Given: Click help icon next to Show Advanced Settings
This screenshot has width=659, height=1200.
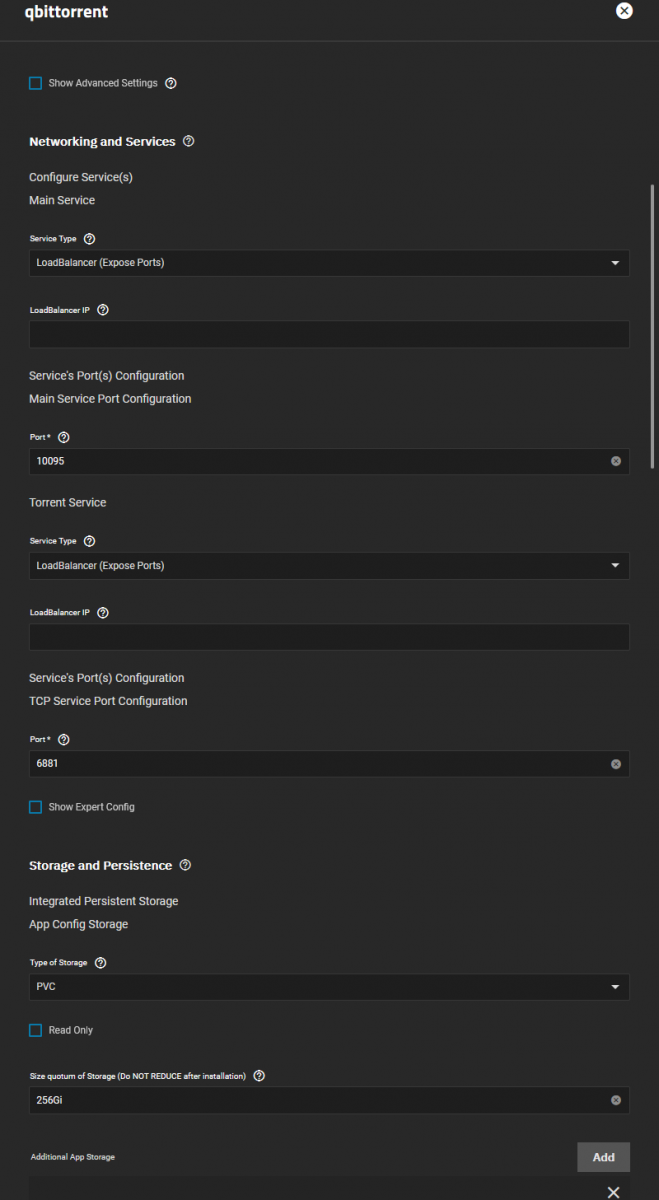Looking at the screenshot, I should tap(171, 83).
